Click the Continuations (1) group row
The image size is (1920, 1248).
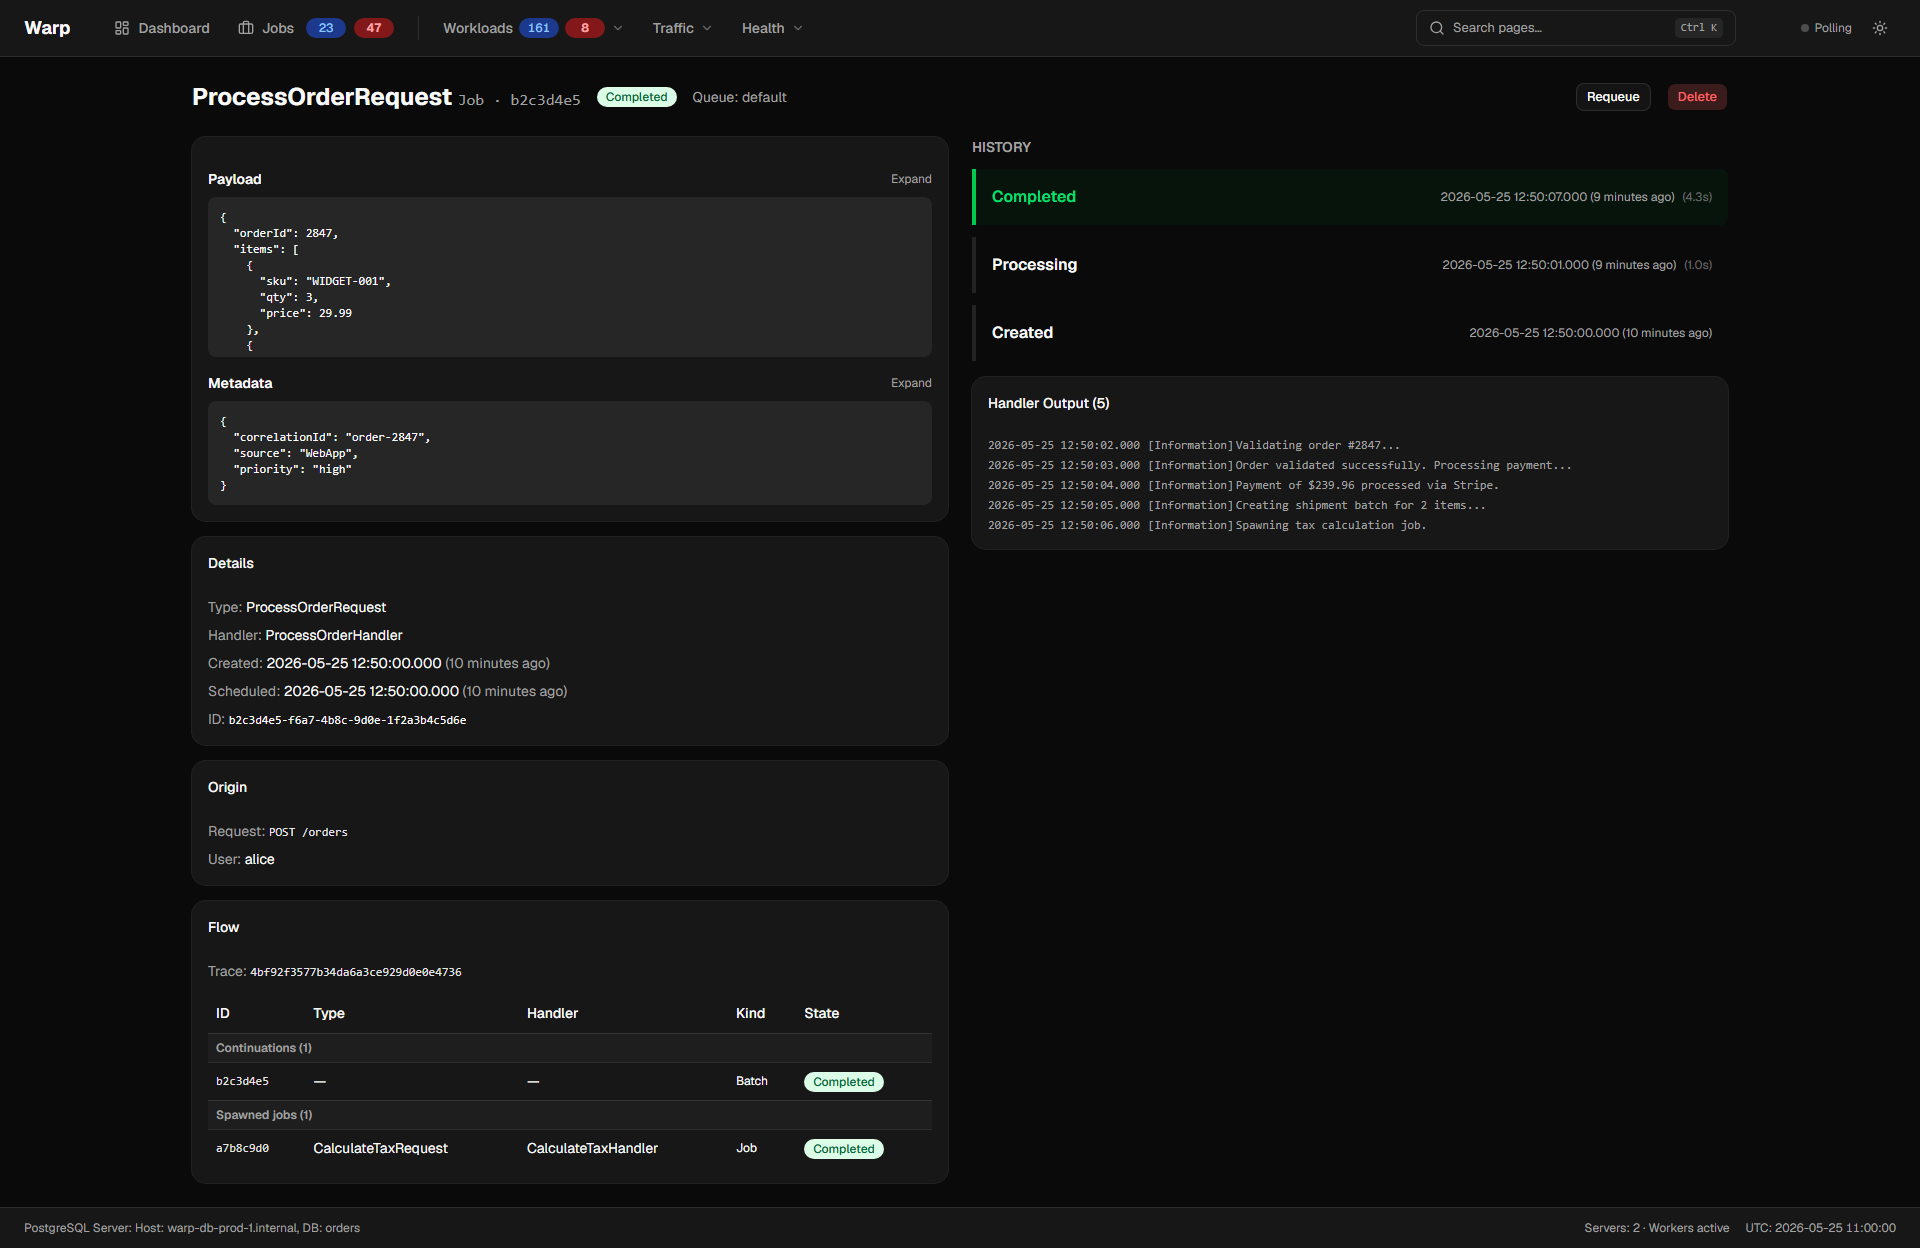click(x=570, y=1048)
